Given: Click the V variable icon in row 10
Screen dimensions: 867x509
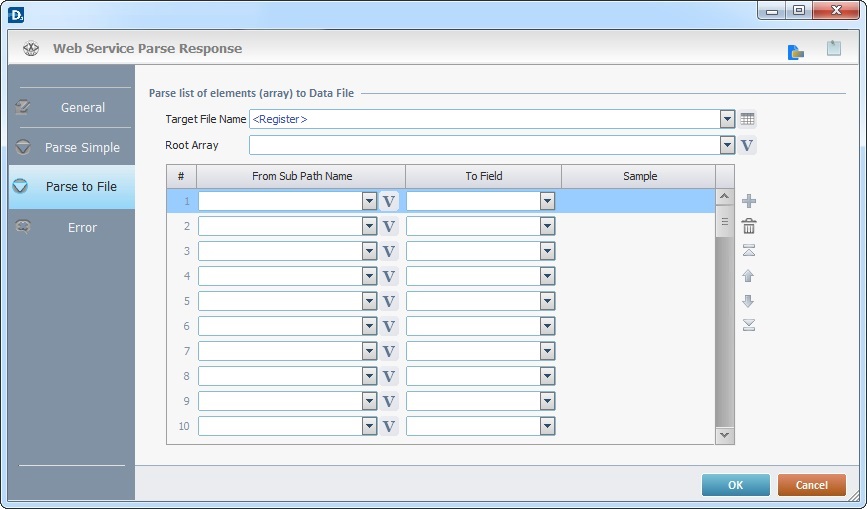Looking at the screenshot, I should point(389,426).
